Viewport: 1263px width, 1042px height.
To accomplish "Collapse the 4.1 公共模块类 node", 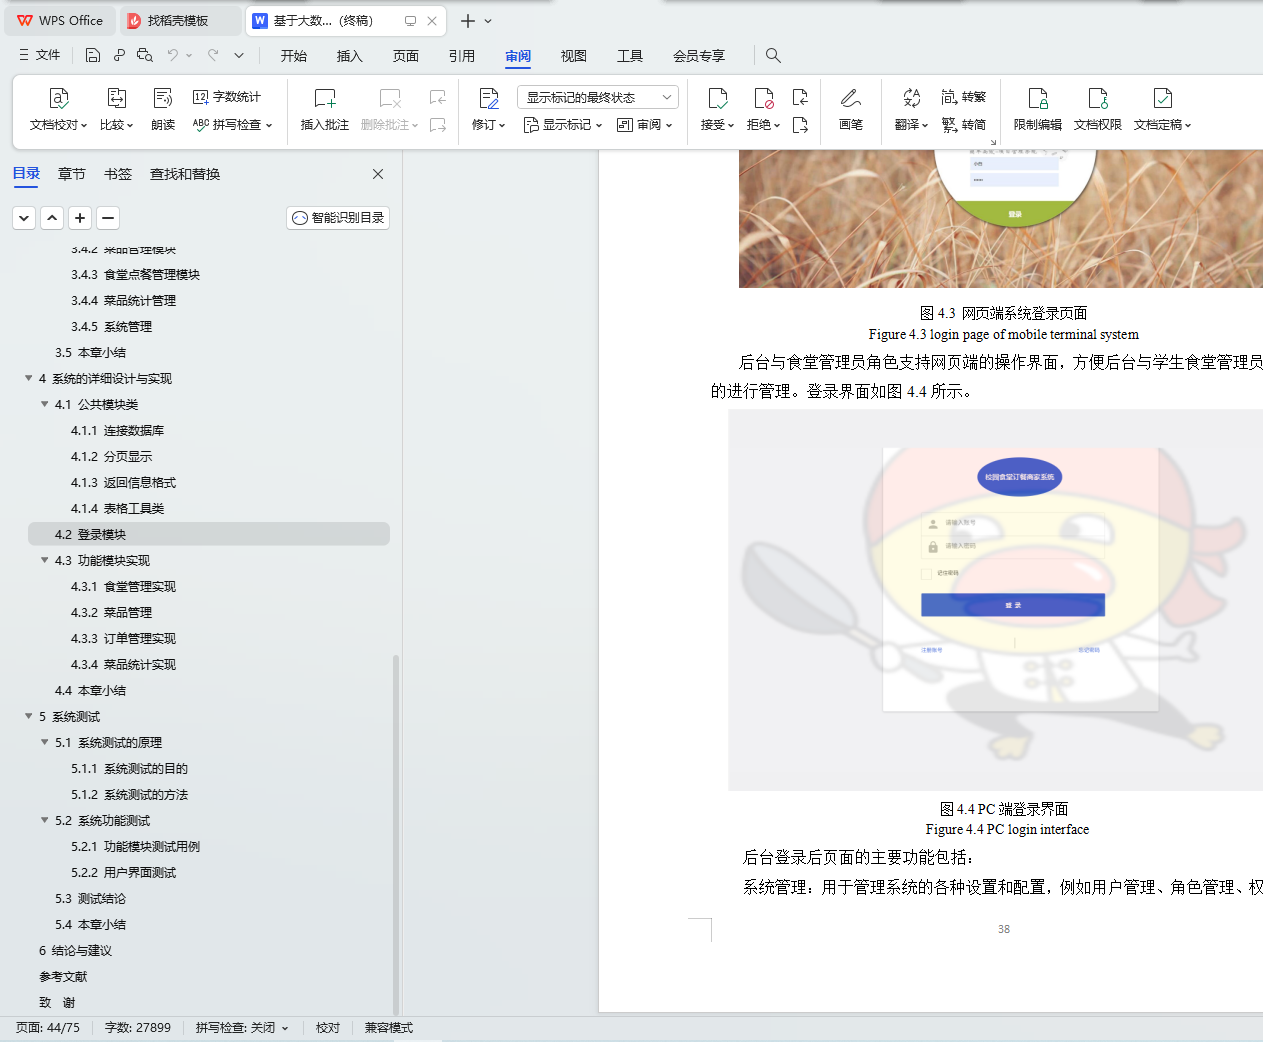I will click(44, 404).
